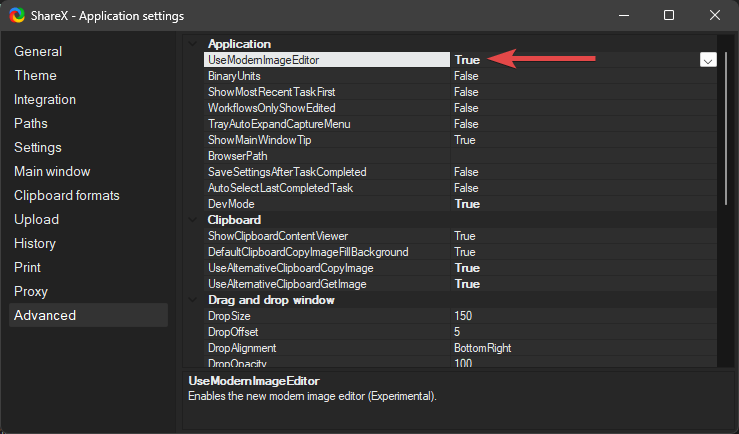739x434 pixels.
Task: Open the UseModernImageEditor value dropdown arrow
Action: pos(708,60)
